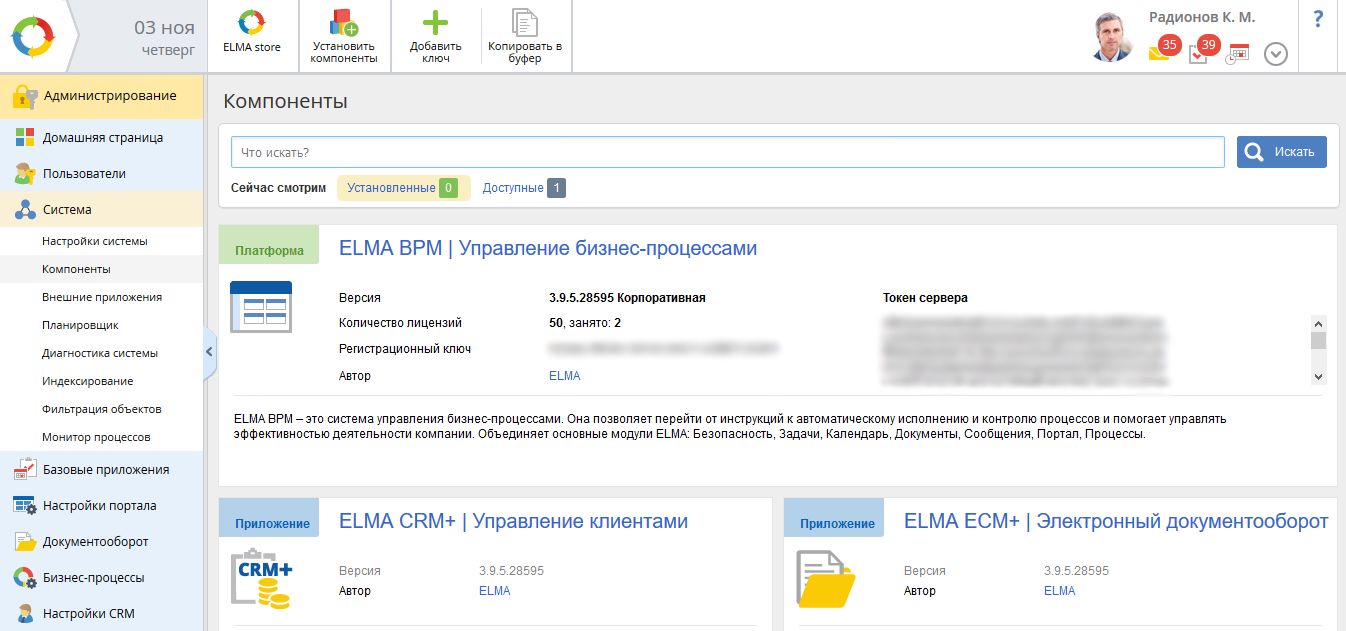The image size is (1346, 631).
Task: Switch to Доступные tab
Action: tap(524, 188)
